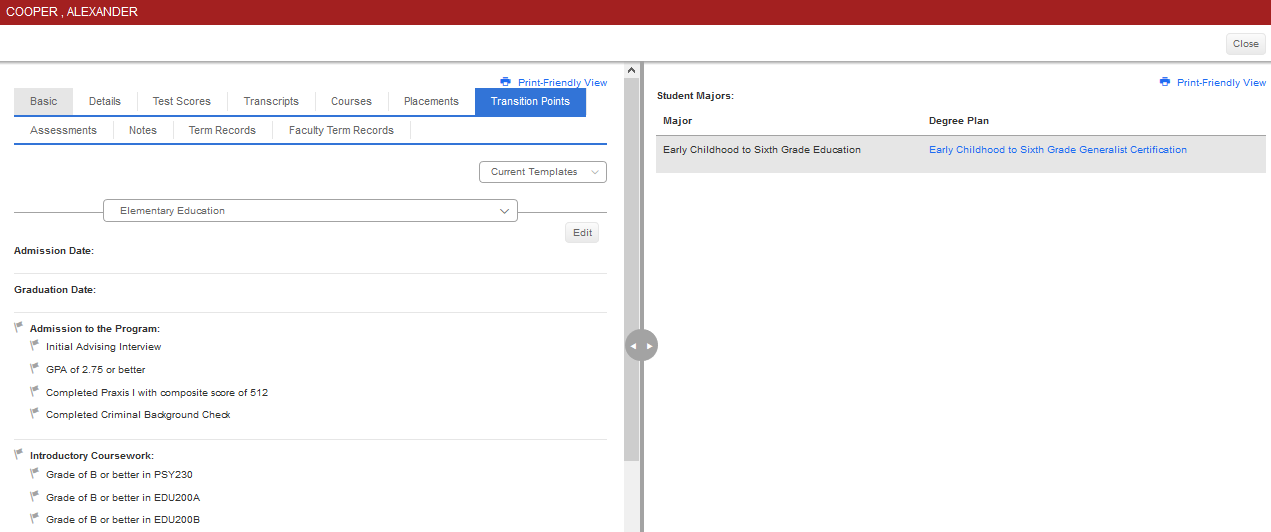Click the Admission Date label
Screen dimensions: 1271x532
point(54,251)
